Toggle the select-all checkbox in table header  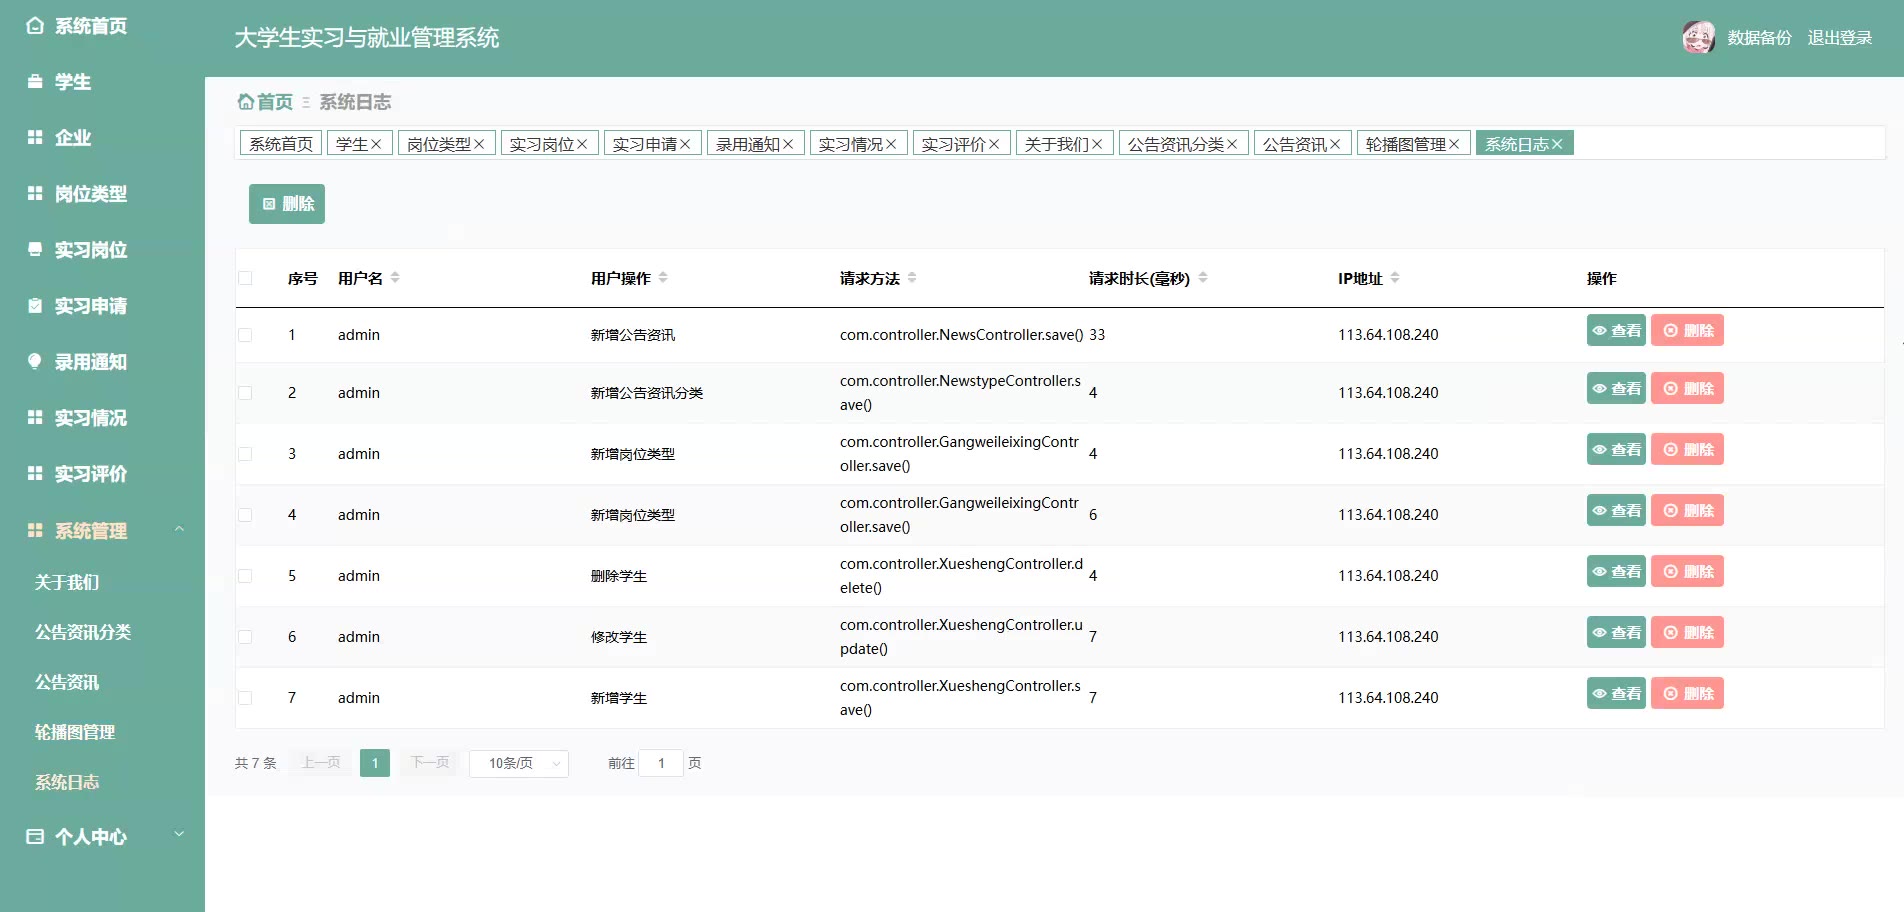click(x=245, y=278)
